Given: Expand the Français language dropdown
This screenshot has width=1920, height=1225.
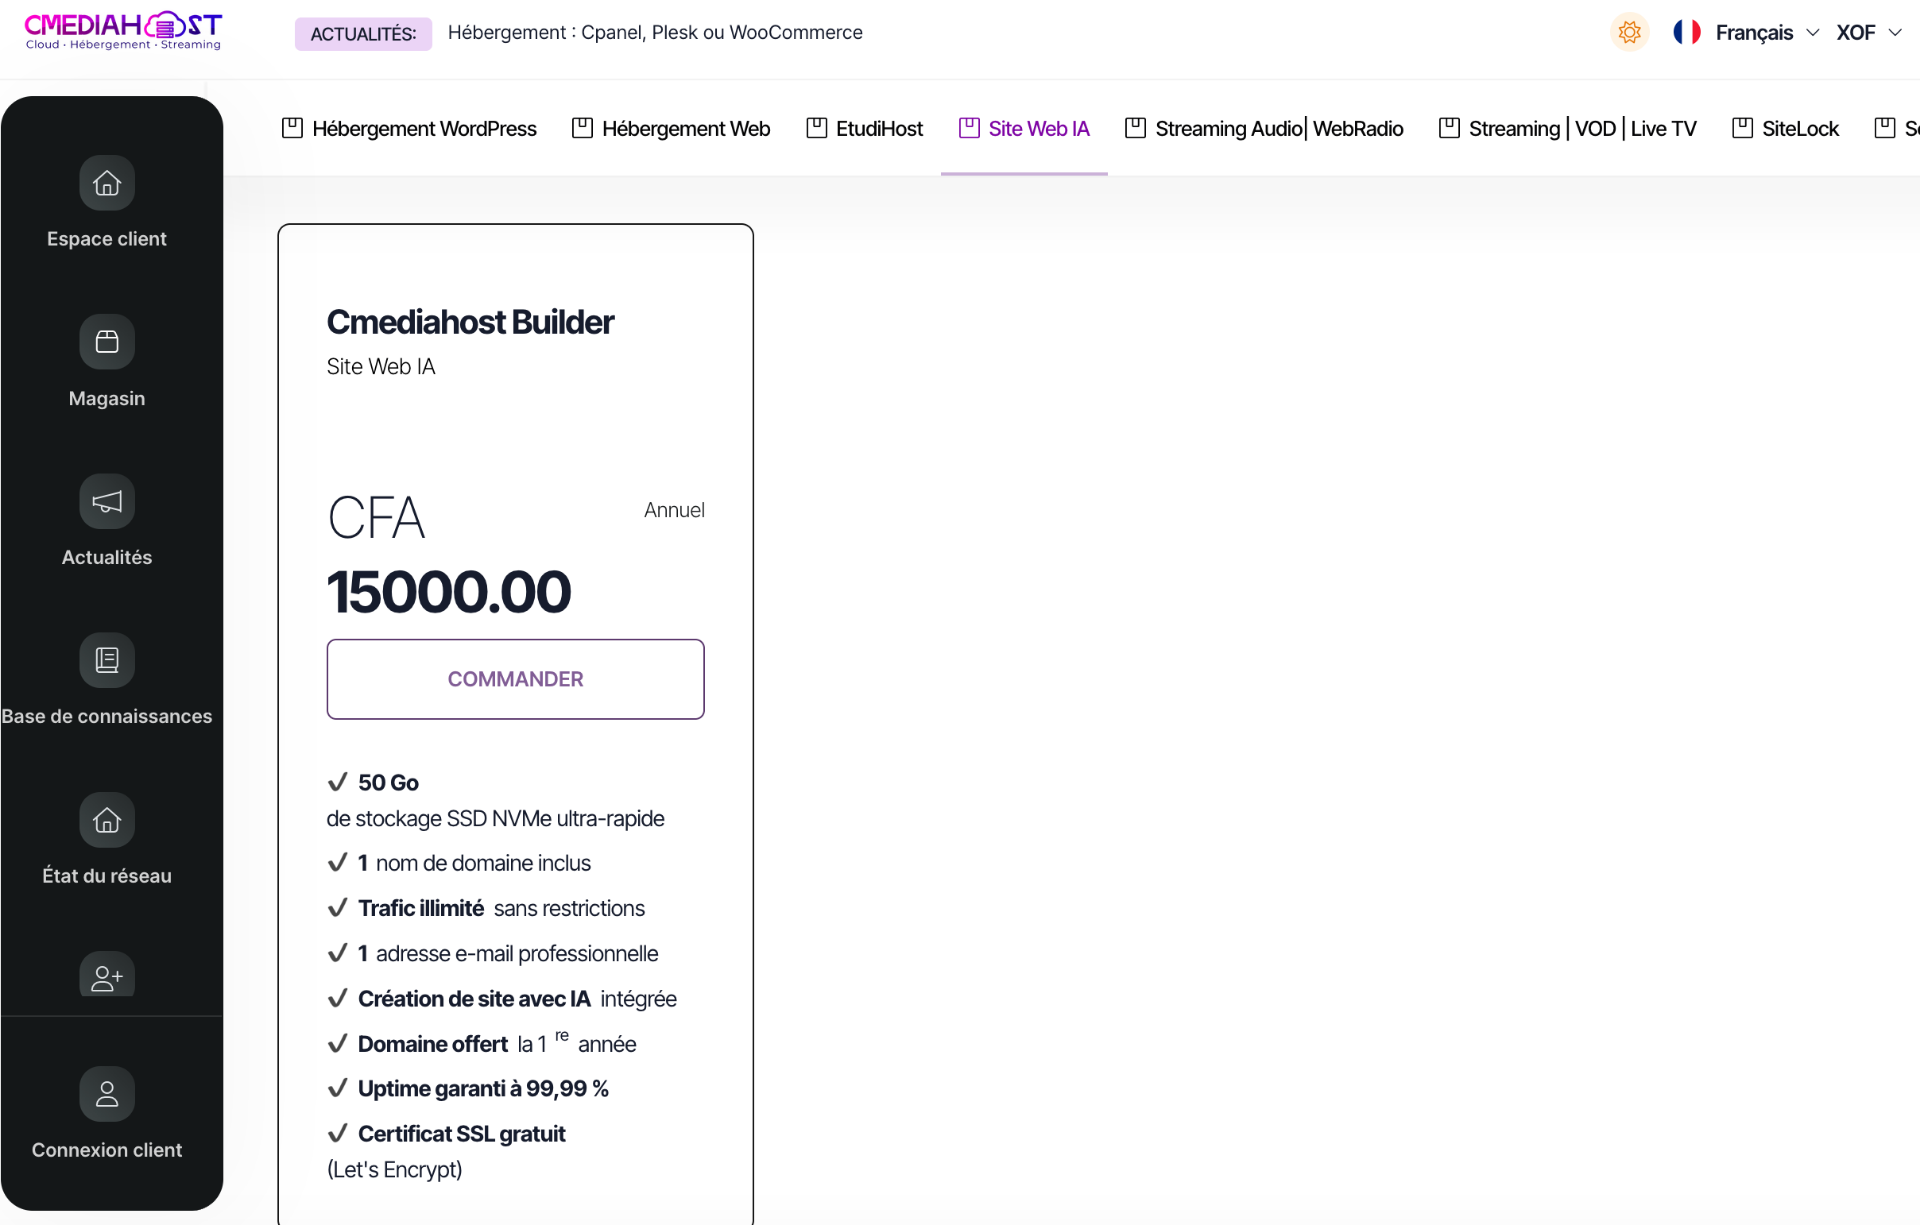Looking at the screenshot, I should (x=1767, y=33).
